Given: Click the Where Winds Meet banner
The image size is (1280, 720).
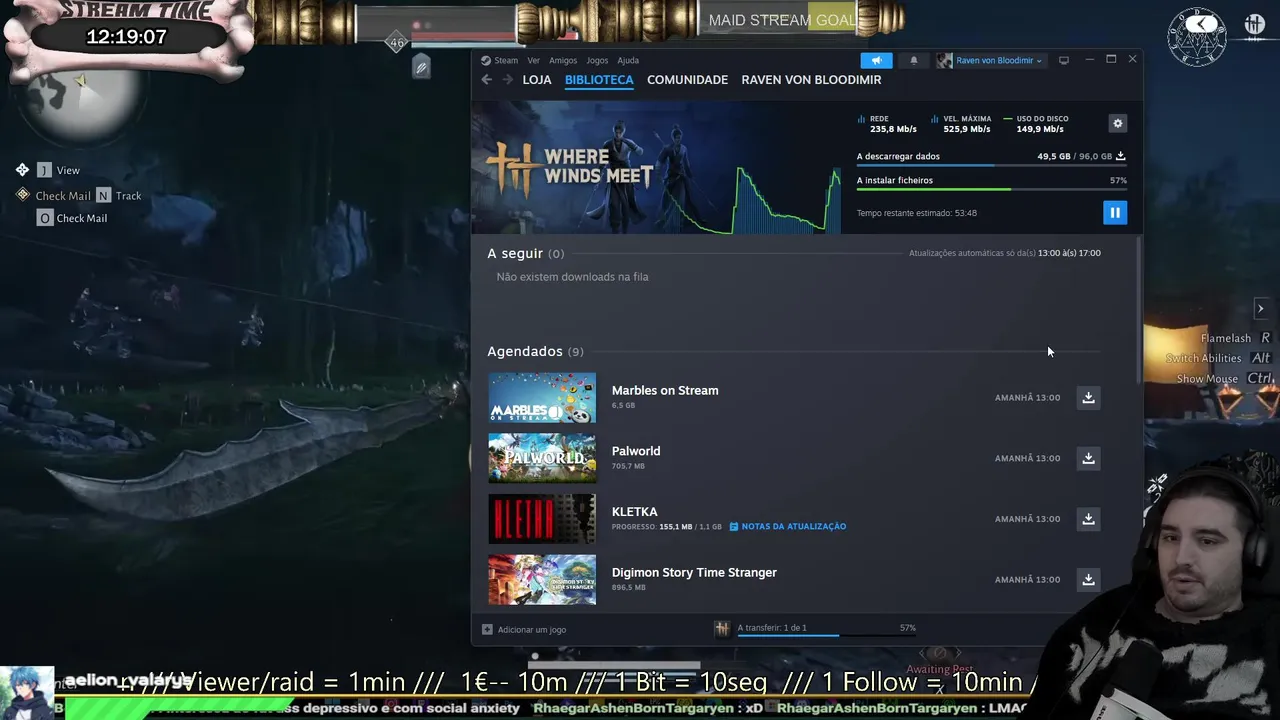Looking at the screenshot, I should (x=656, y=167).
